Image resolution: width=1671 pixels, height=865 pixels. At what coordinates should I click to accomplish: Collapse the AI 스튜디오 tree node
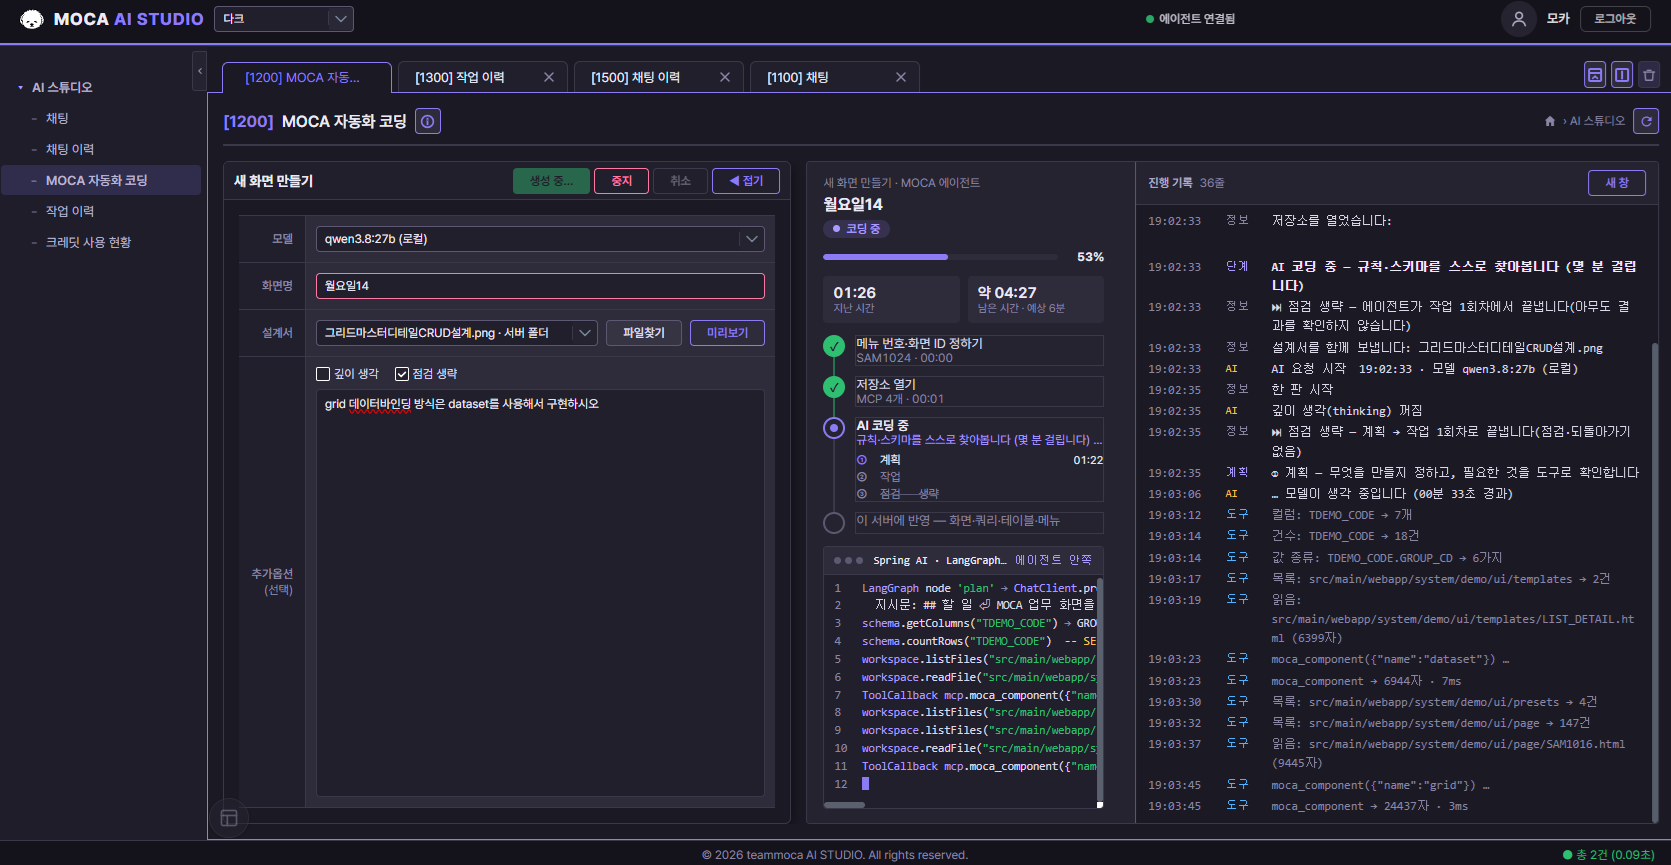20,88
